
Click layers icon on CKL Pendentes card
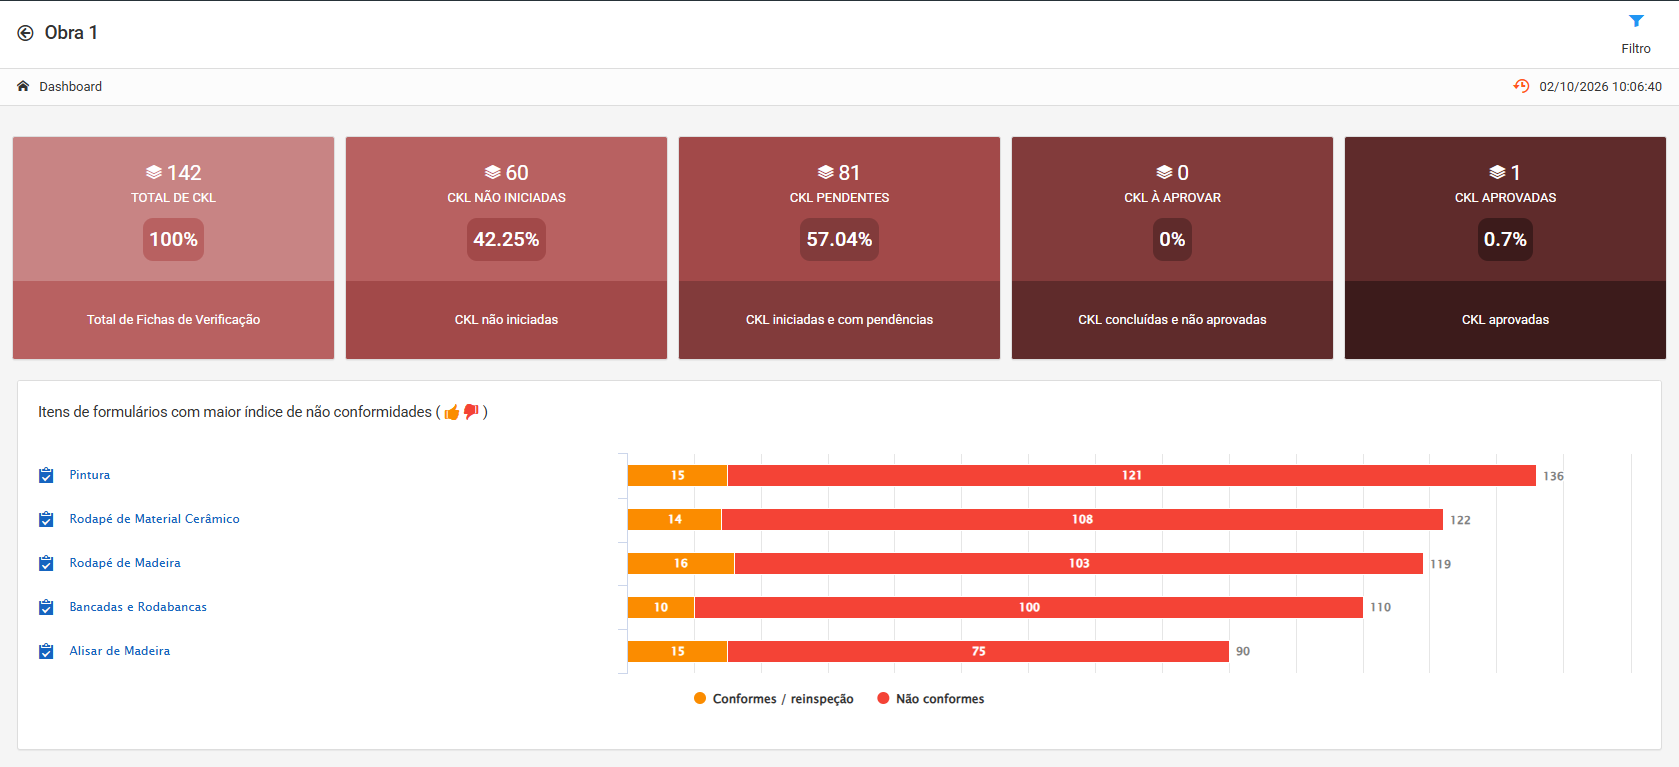click(x=826, y=172)
